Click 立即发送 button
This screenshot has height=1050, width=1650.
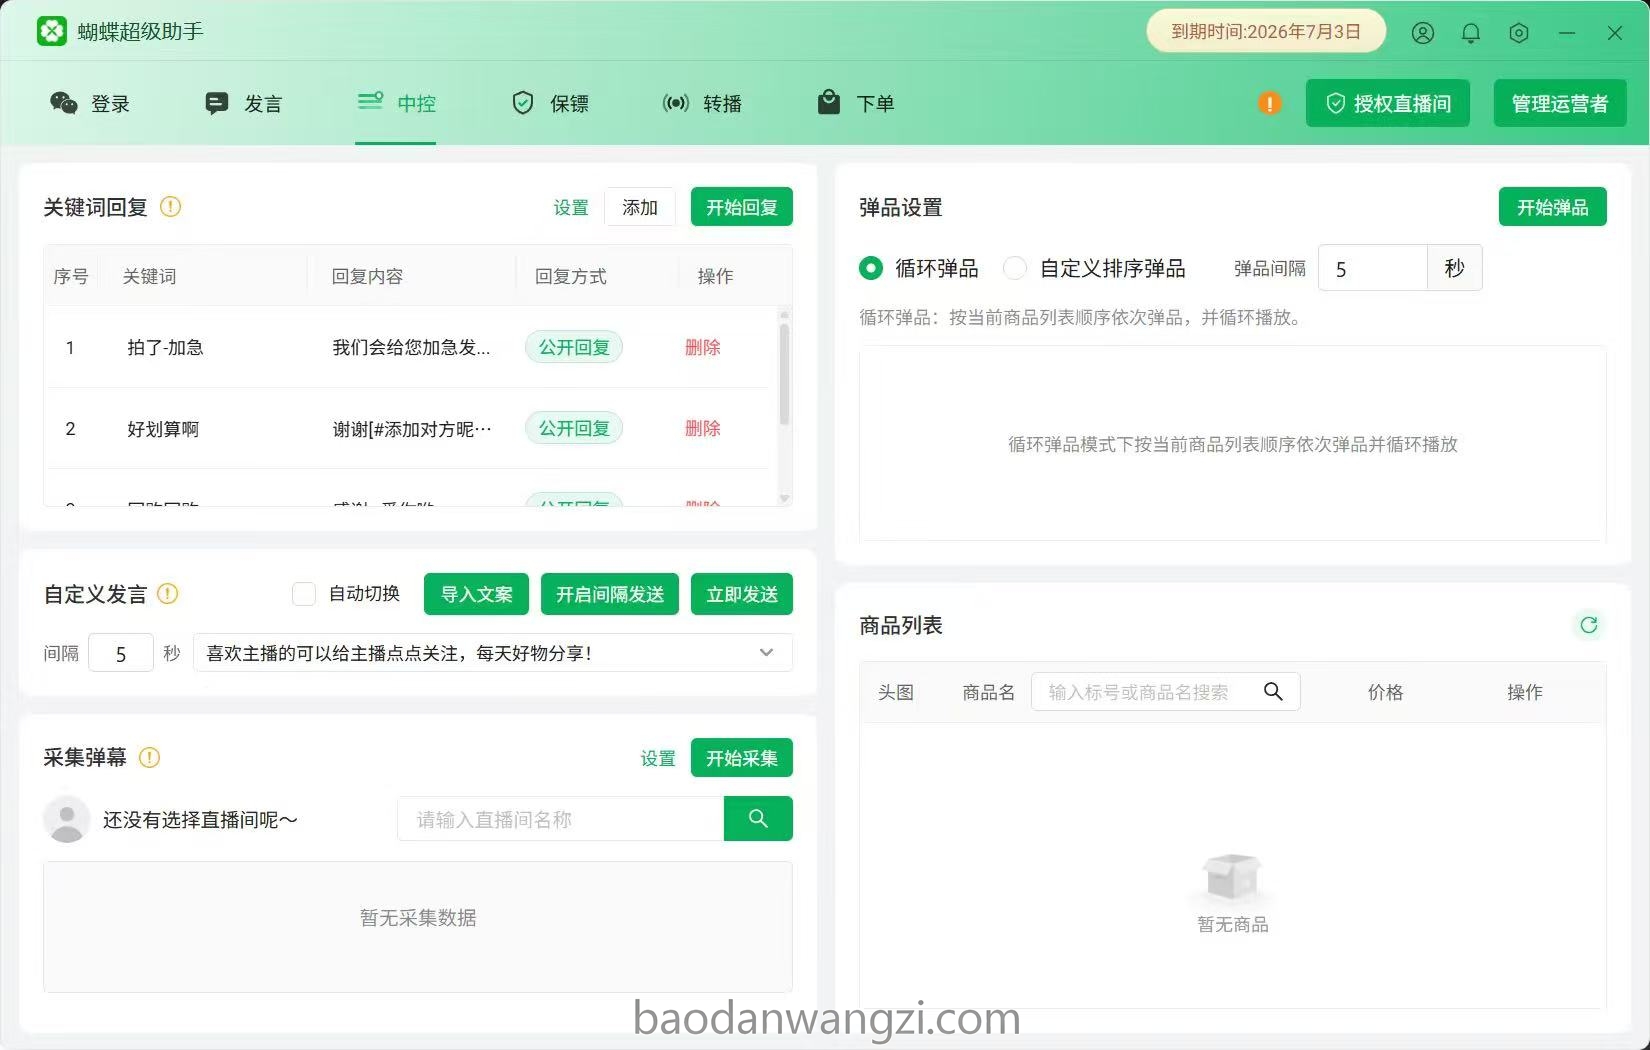742,594
